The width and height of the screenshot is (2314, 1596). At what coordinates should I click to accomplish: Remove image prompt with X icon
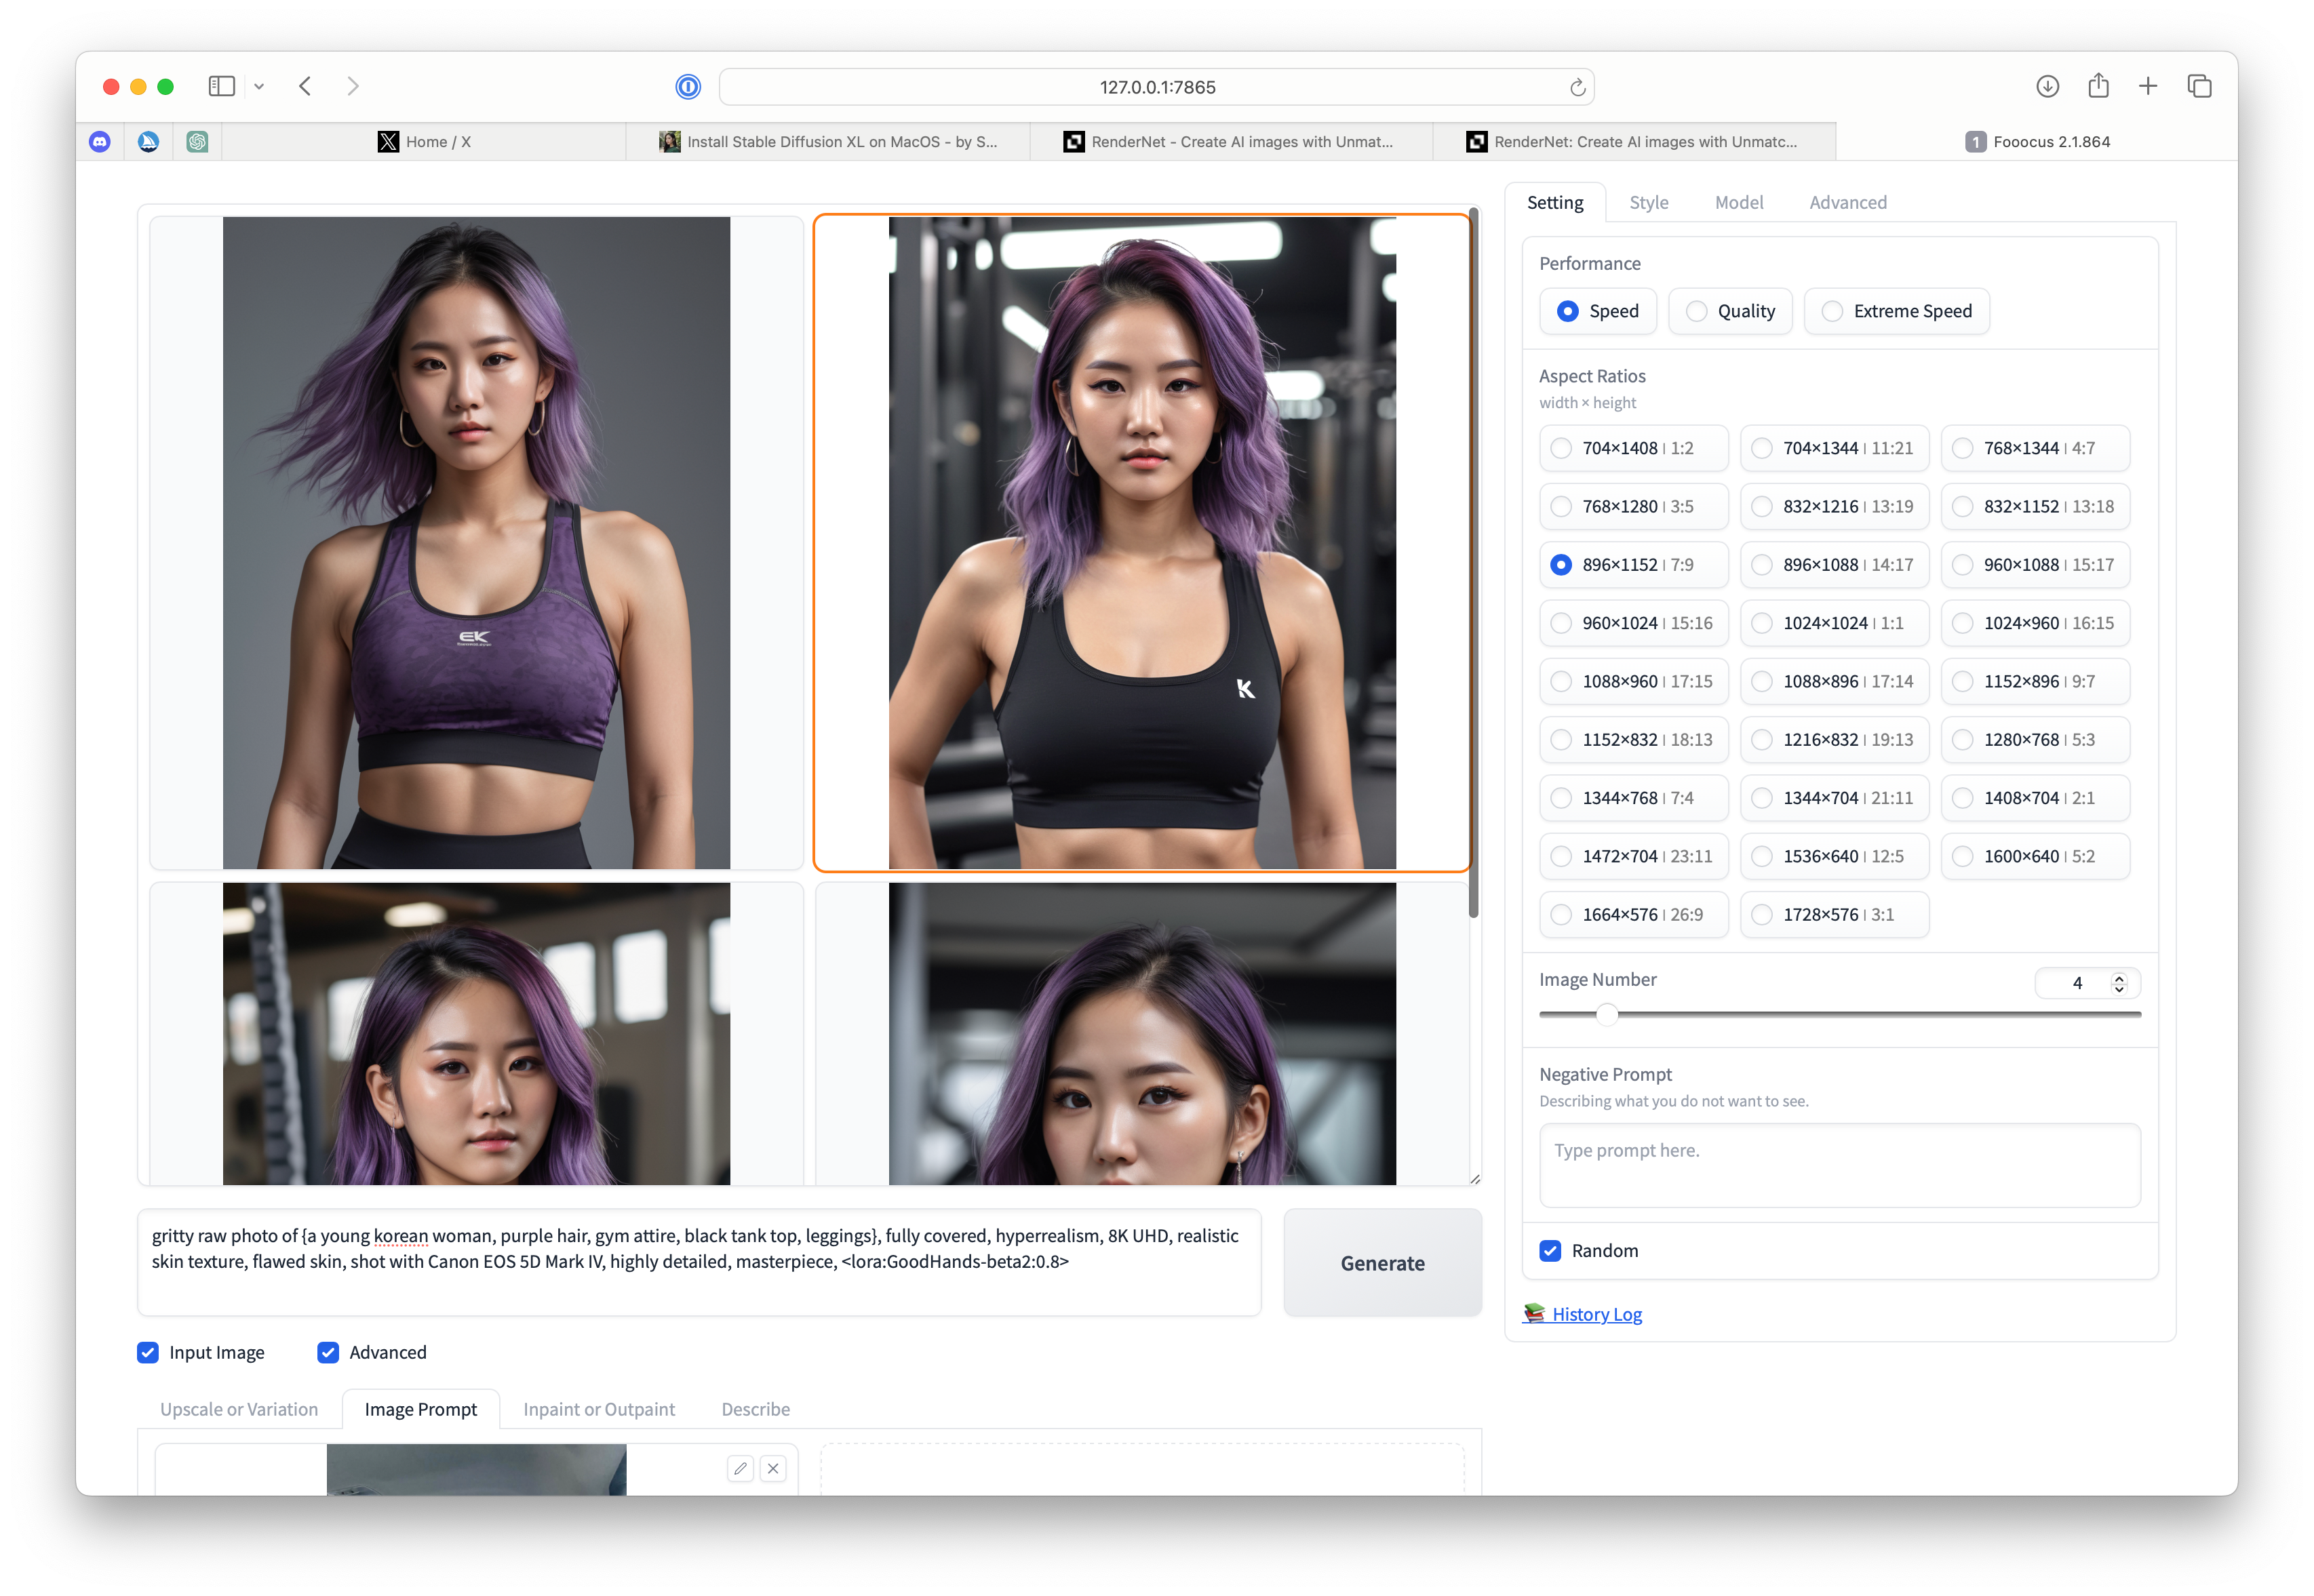773,1468
